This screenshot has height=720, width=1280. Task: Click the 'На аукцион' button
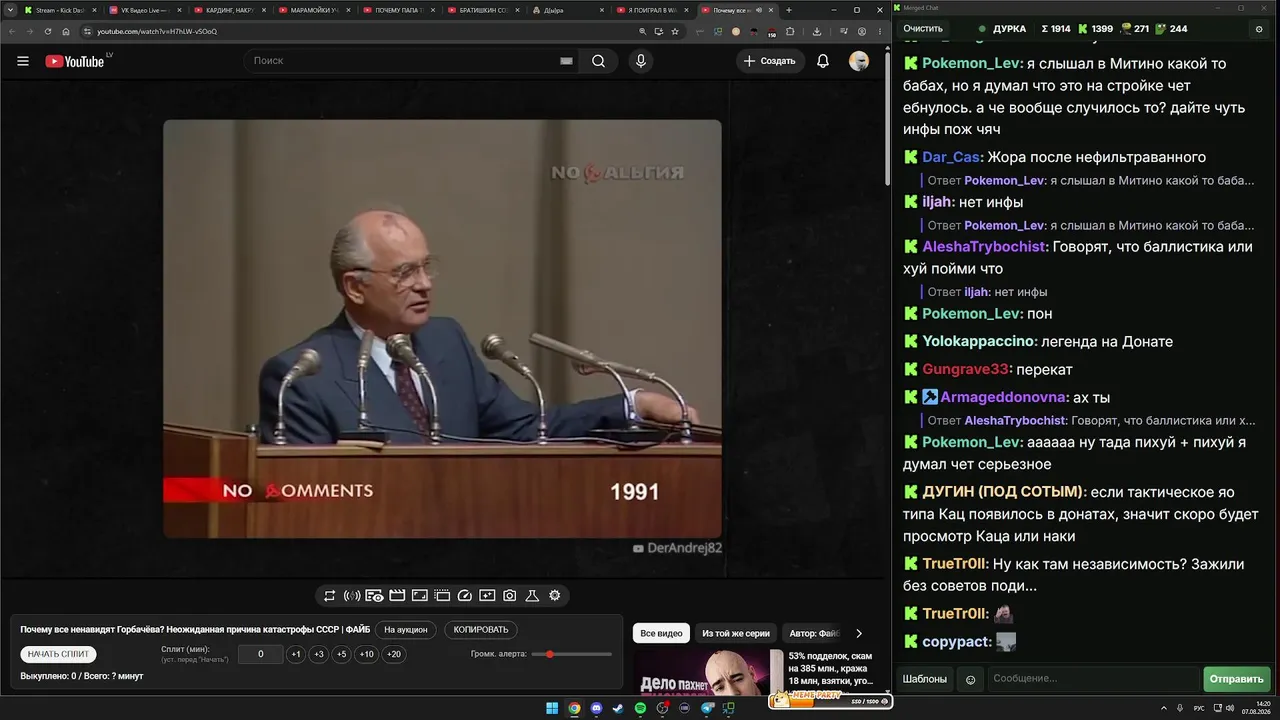click(x=406, y=630)
